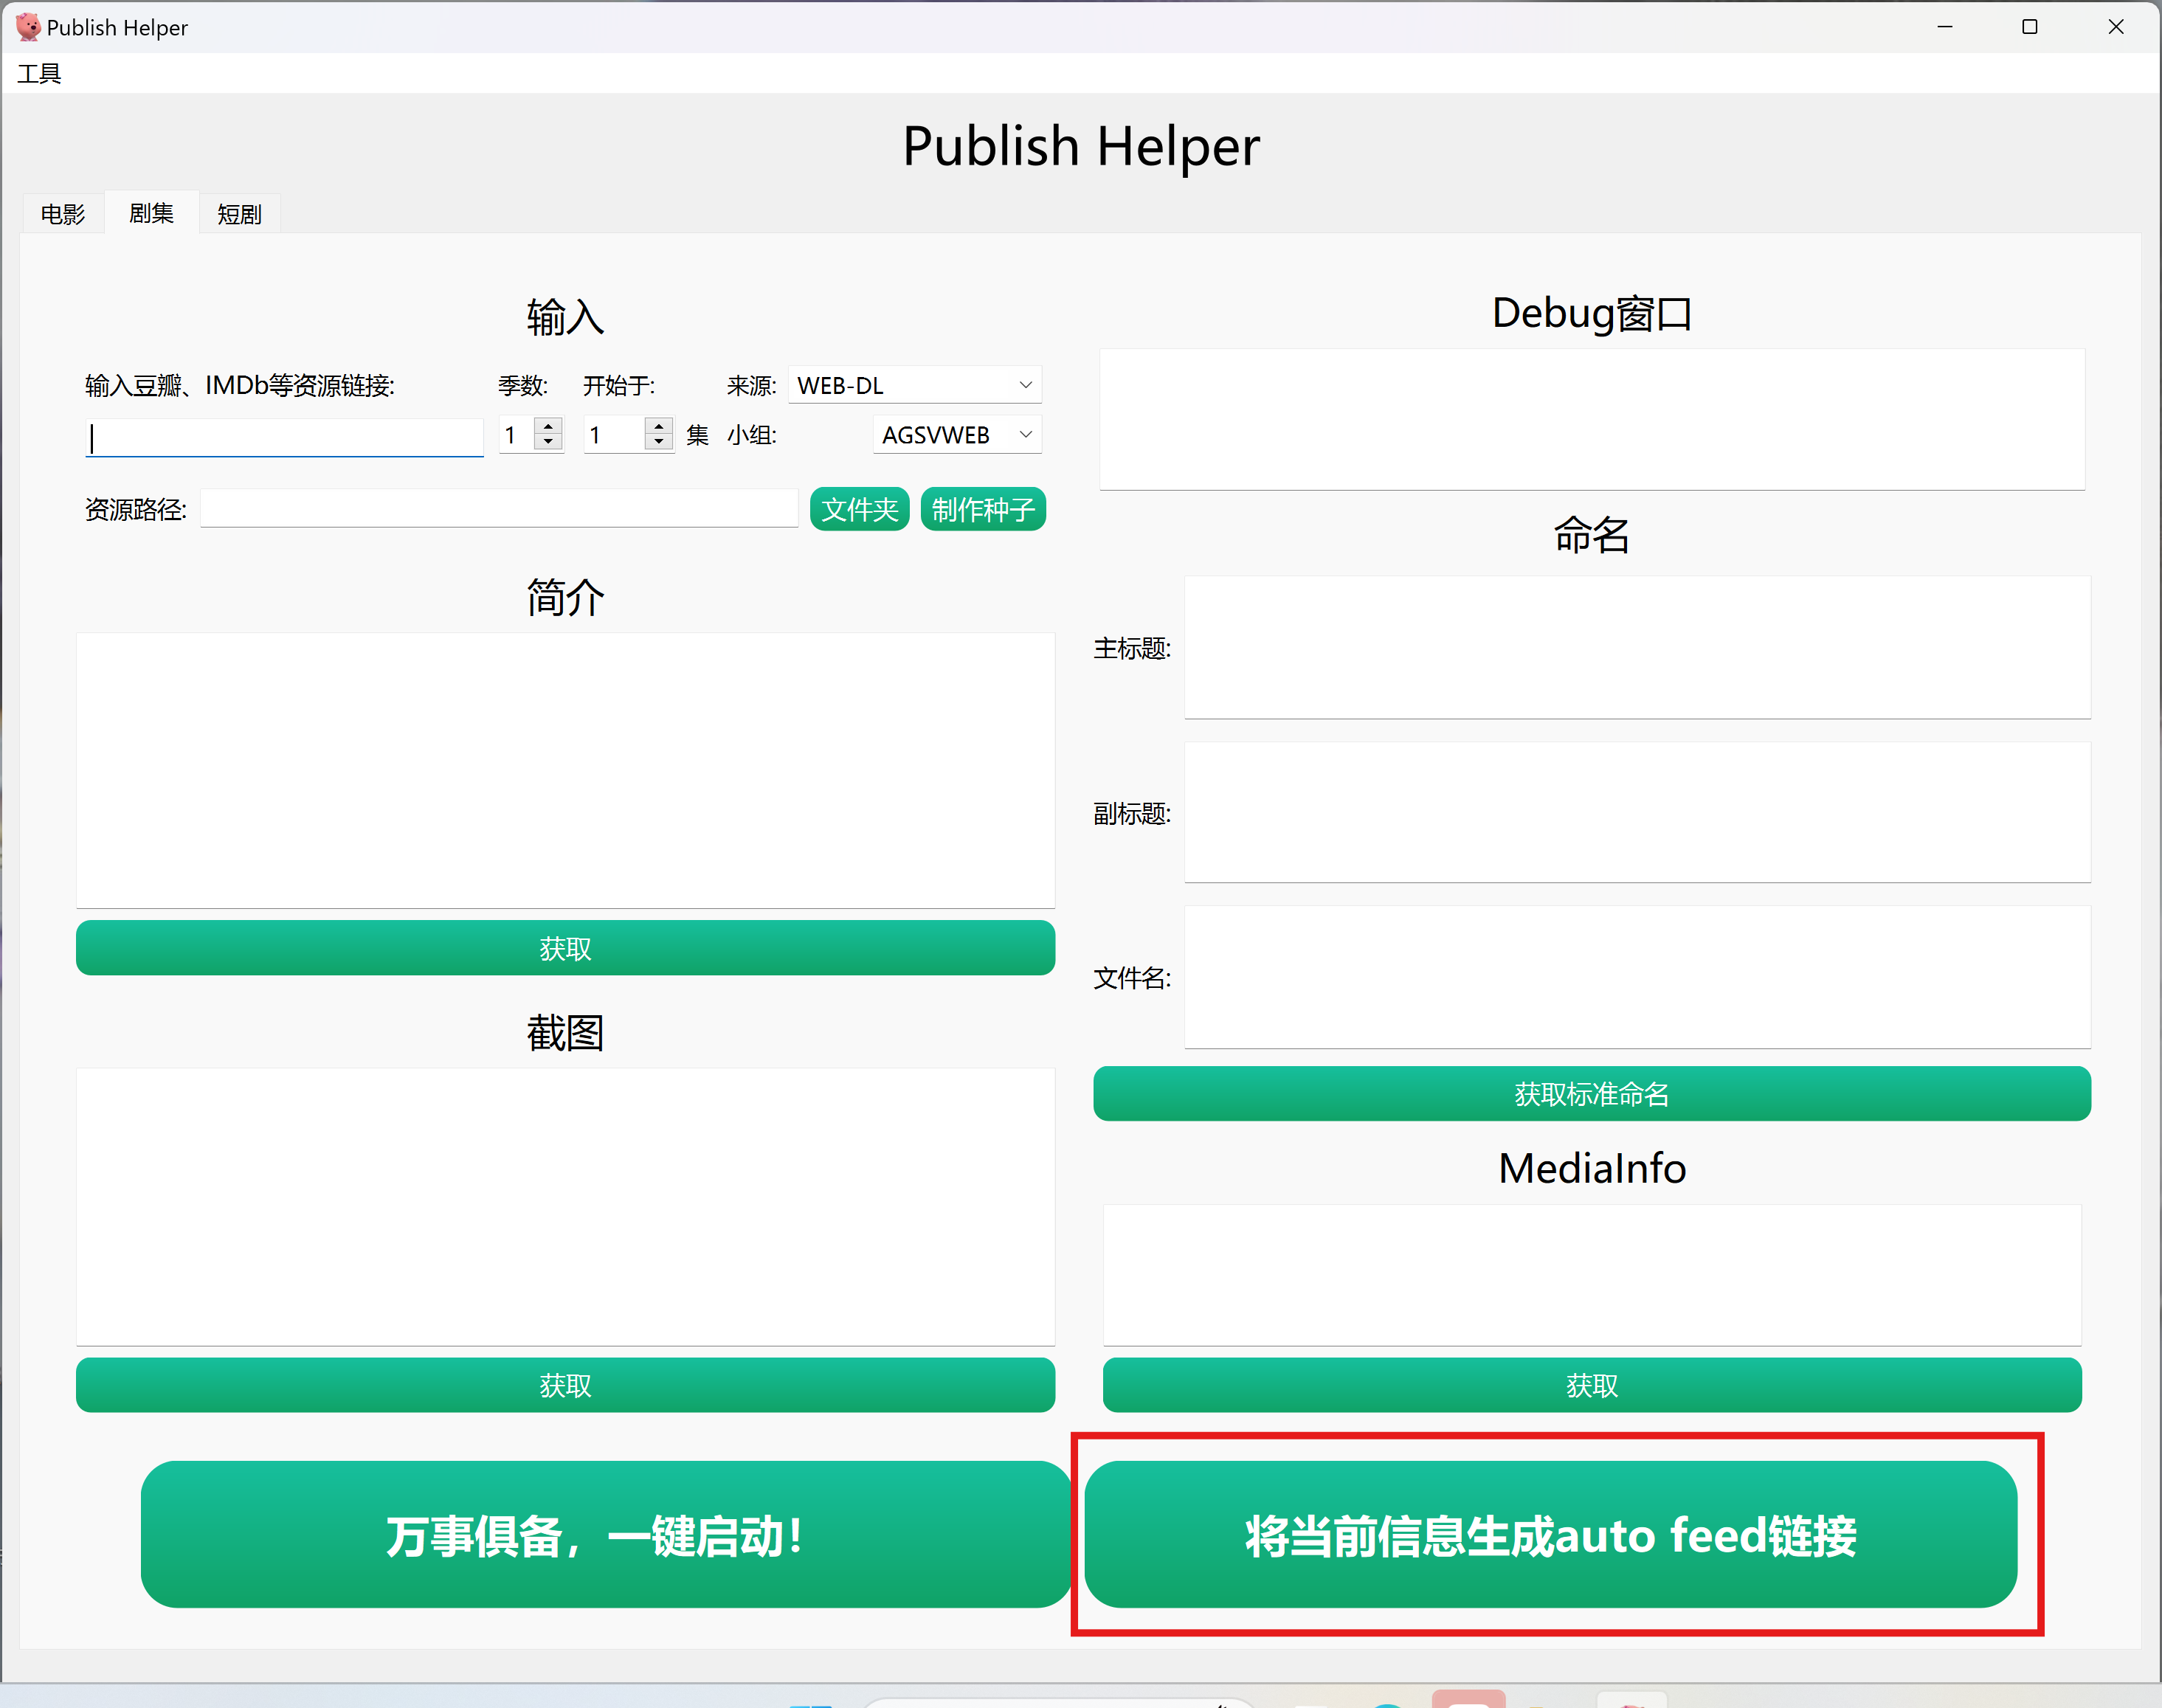Switch to the 电影 tab
The height and width of the screenshot is (1708, 2162).
tap(62, 214)
